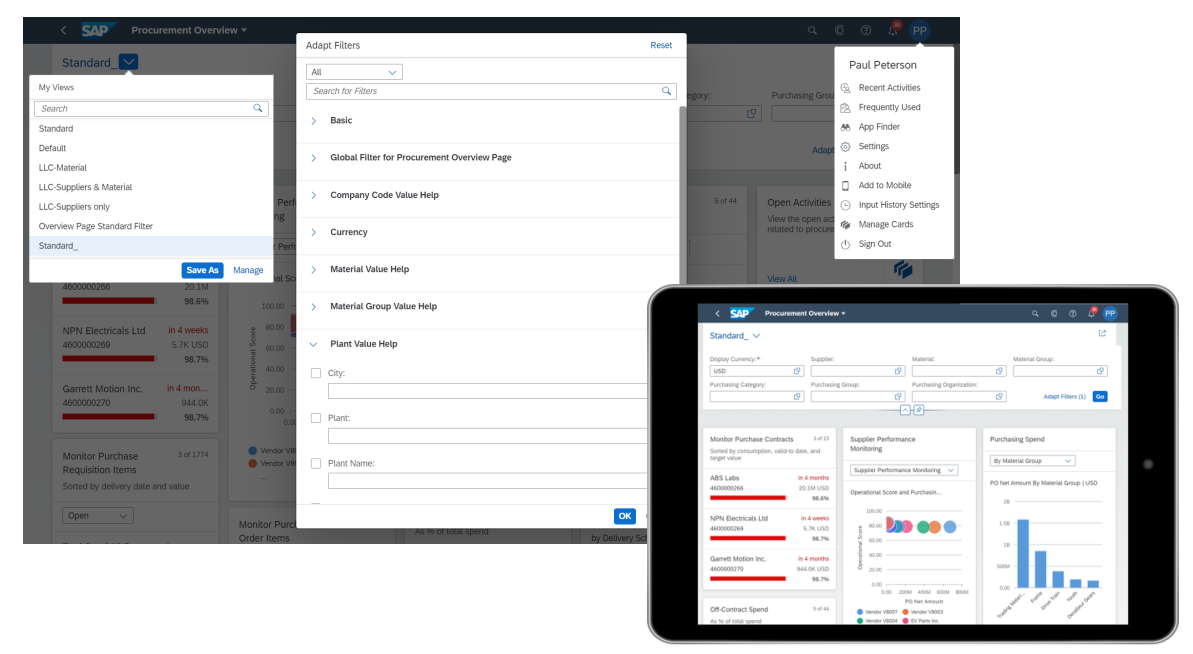The height and width of the screenshot is (654, 1193).
Task: Select LLC-Material view from My Views
Action: [63, 168]
